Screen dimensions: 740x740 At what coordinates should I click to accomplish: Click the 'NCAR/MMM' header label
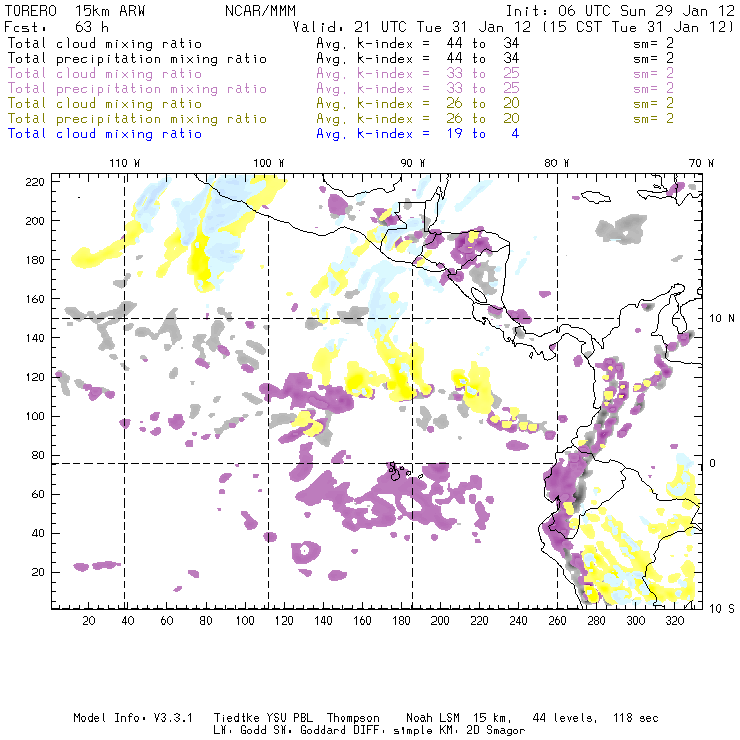[x=260, y=11]
